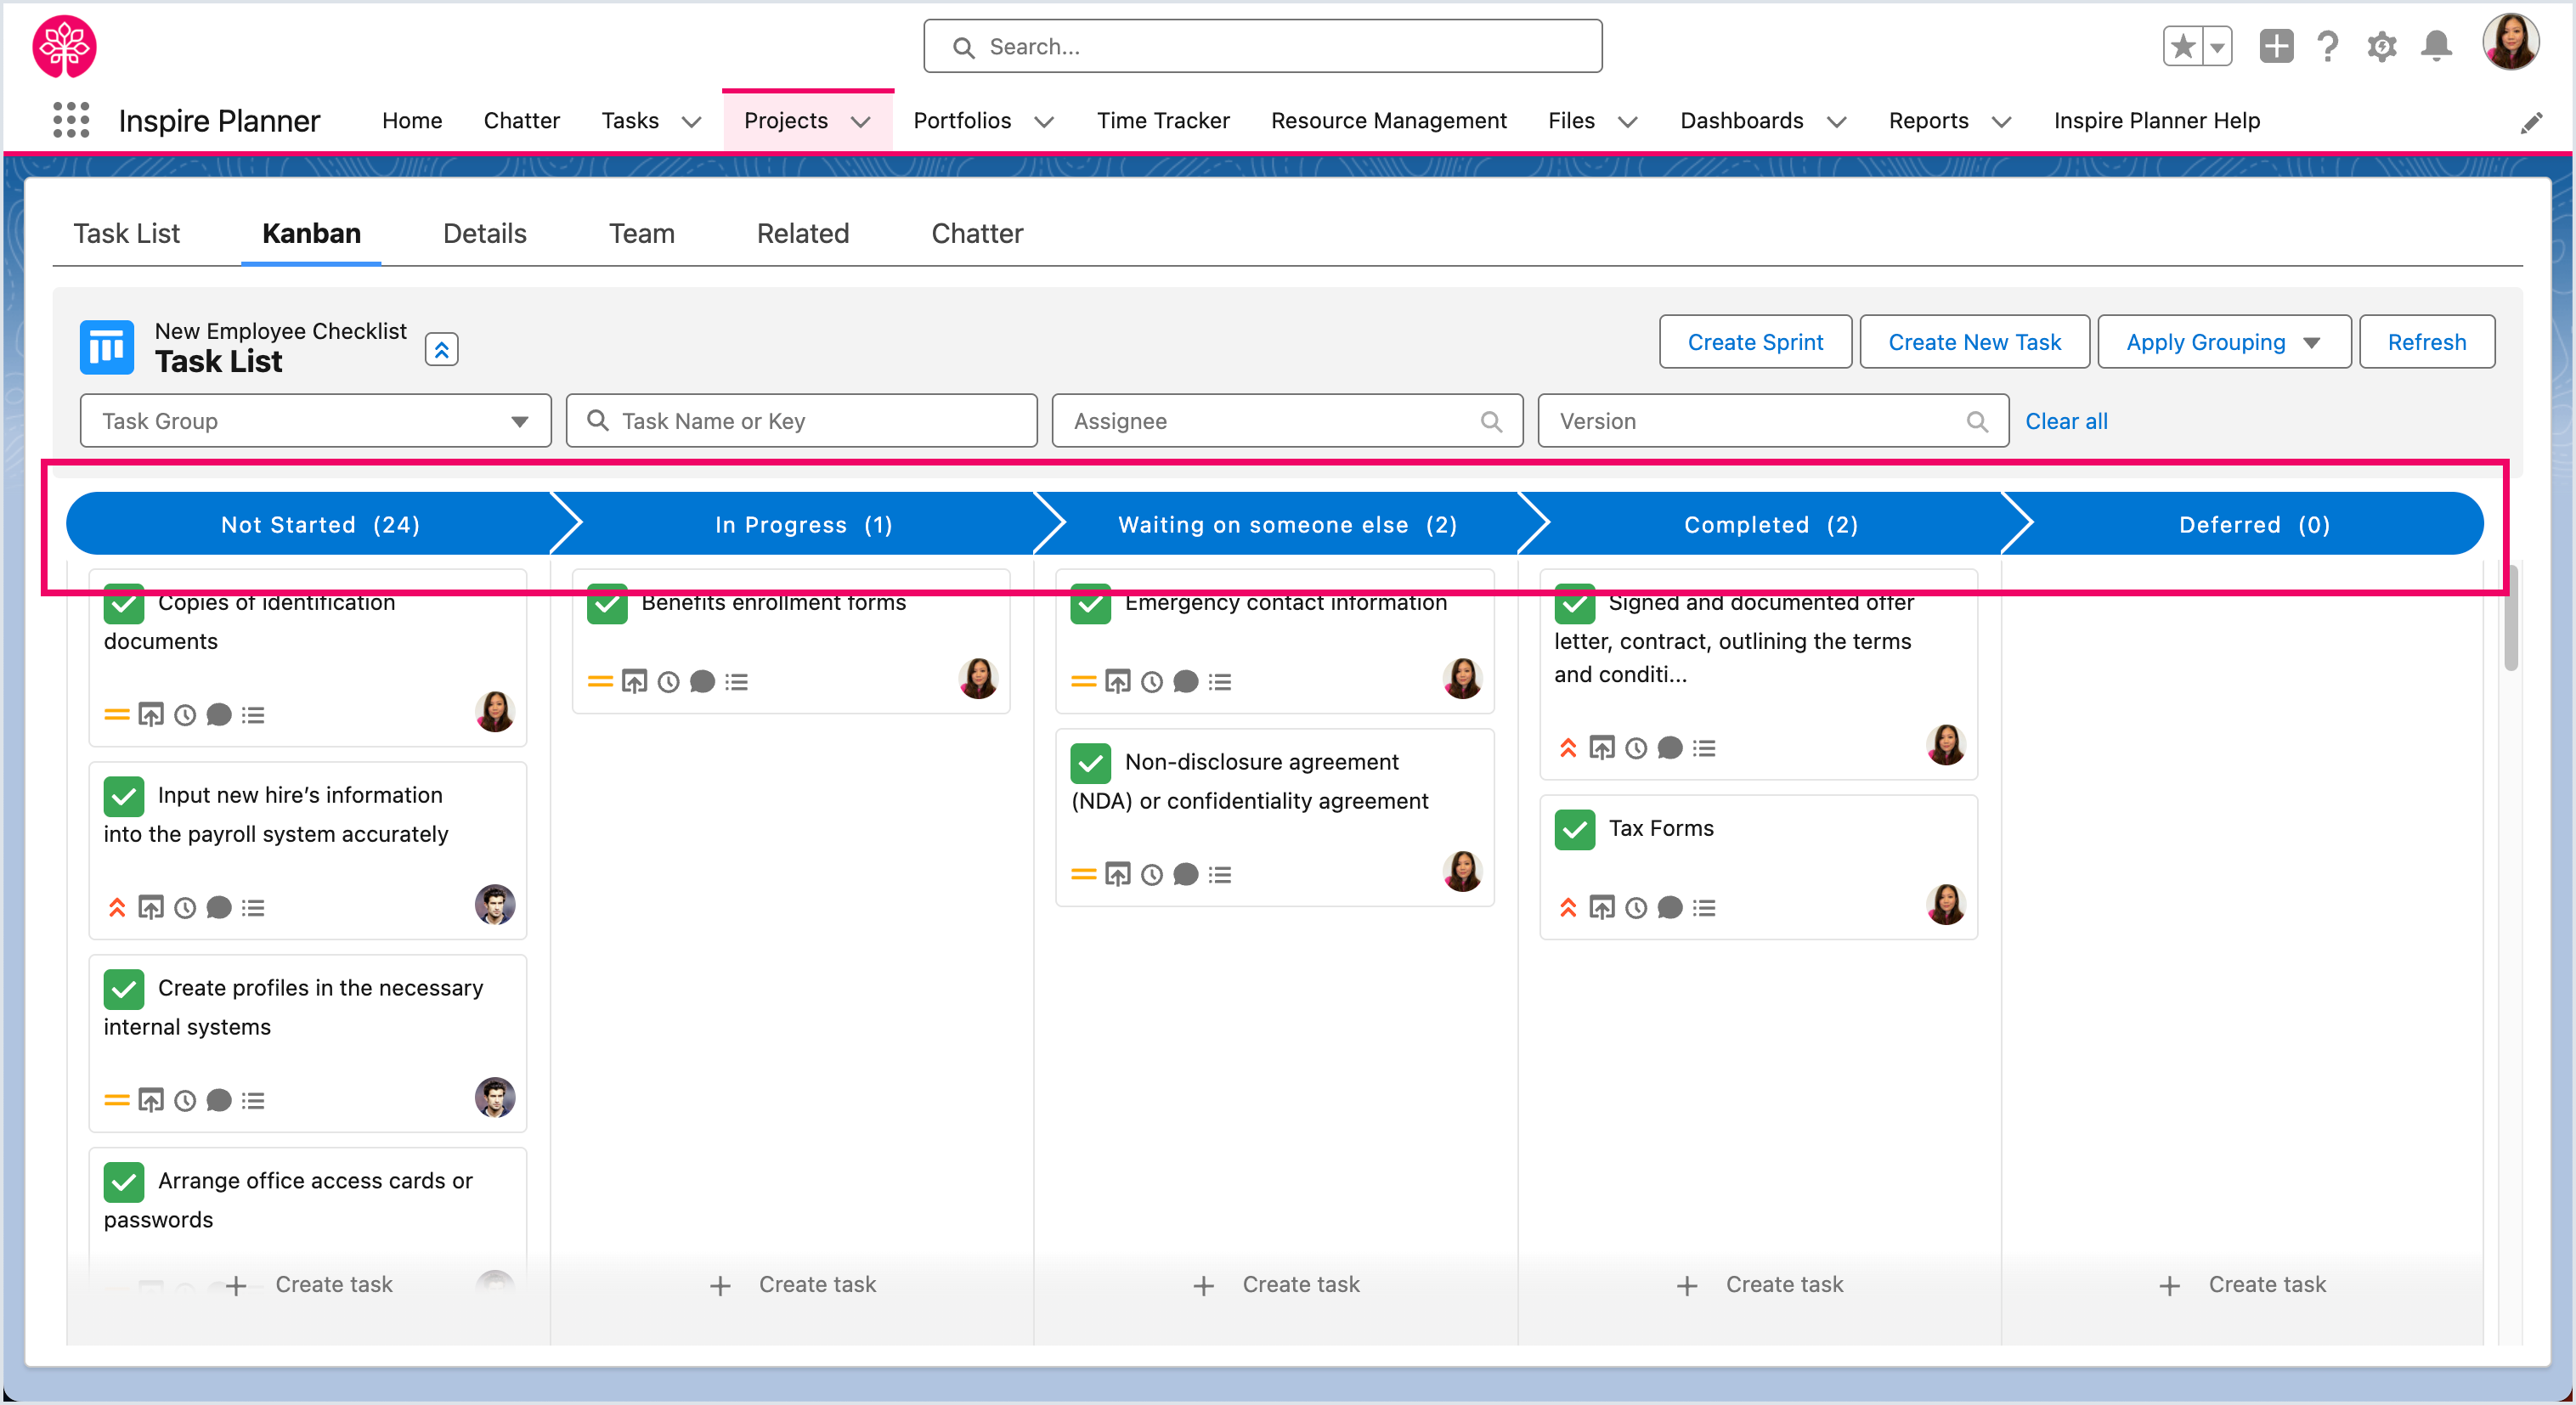Click the high priority arrows on Tax Forms card
2576x1405 pixels.
pyautogui.click(x=1568, y=908)
